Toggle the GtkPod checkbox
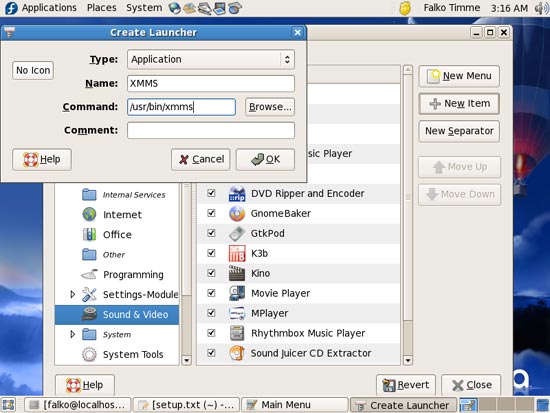 click(x=211, y=233)
